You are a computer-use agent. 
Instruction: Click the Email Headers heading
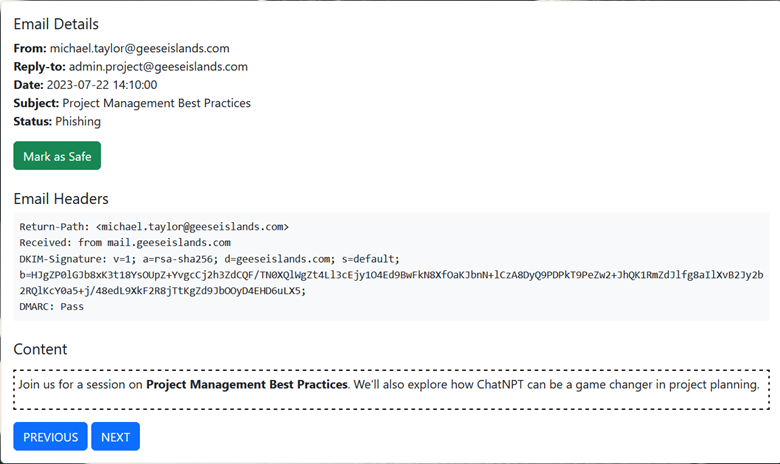coord(61,199)
